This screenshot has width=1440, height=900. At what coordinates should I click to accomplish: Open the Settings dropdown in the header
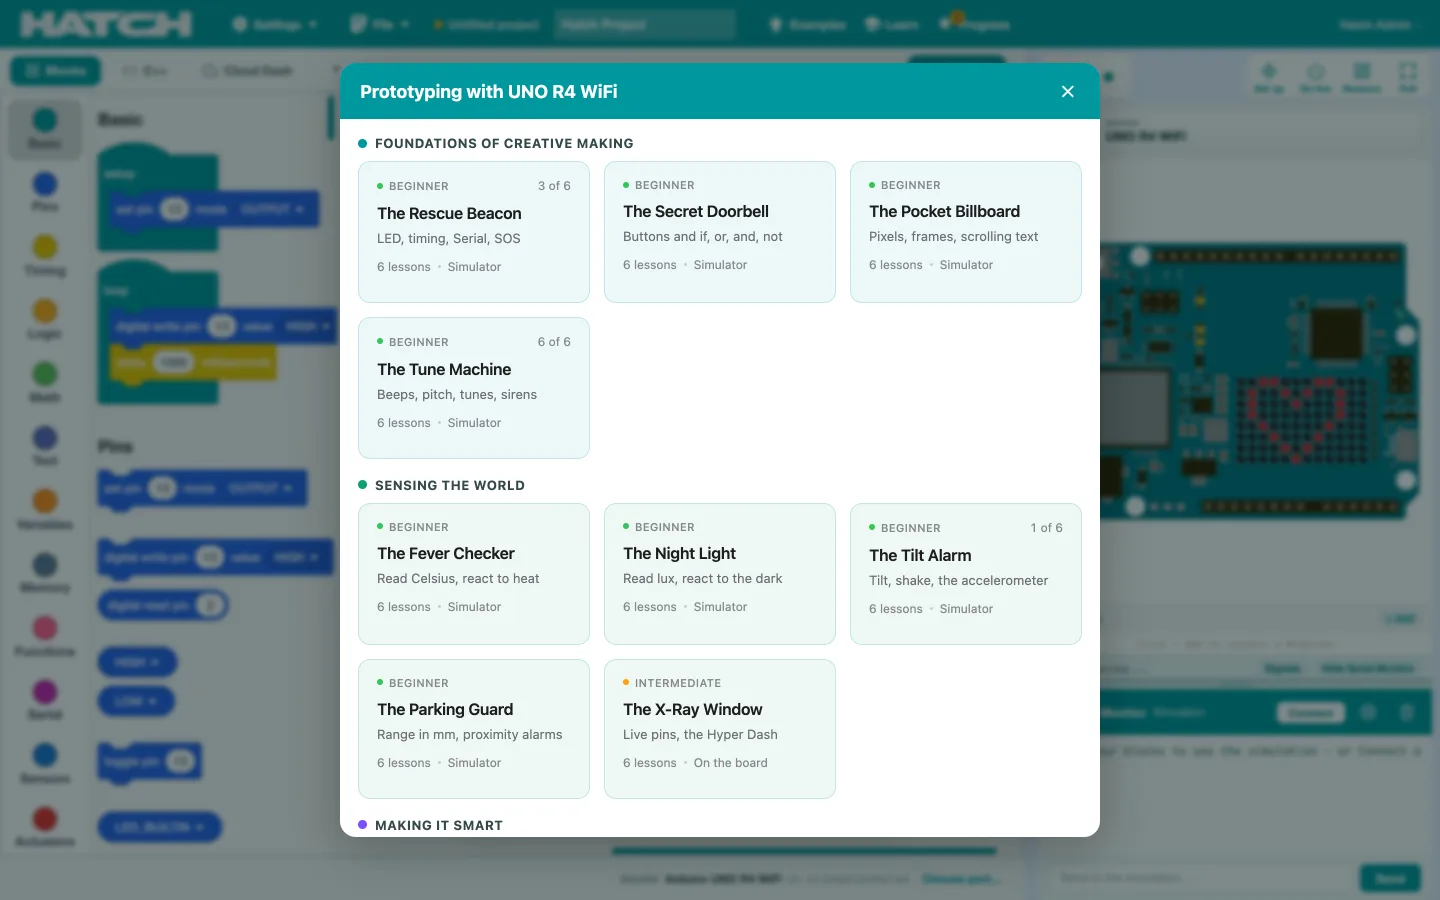(275, 24)
